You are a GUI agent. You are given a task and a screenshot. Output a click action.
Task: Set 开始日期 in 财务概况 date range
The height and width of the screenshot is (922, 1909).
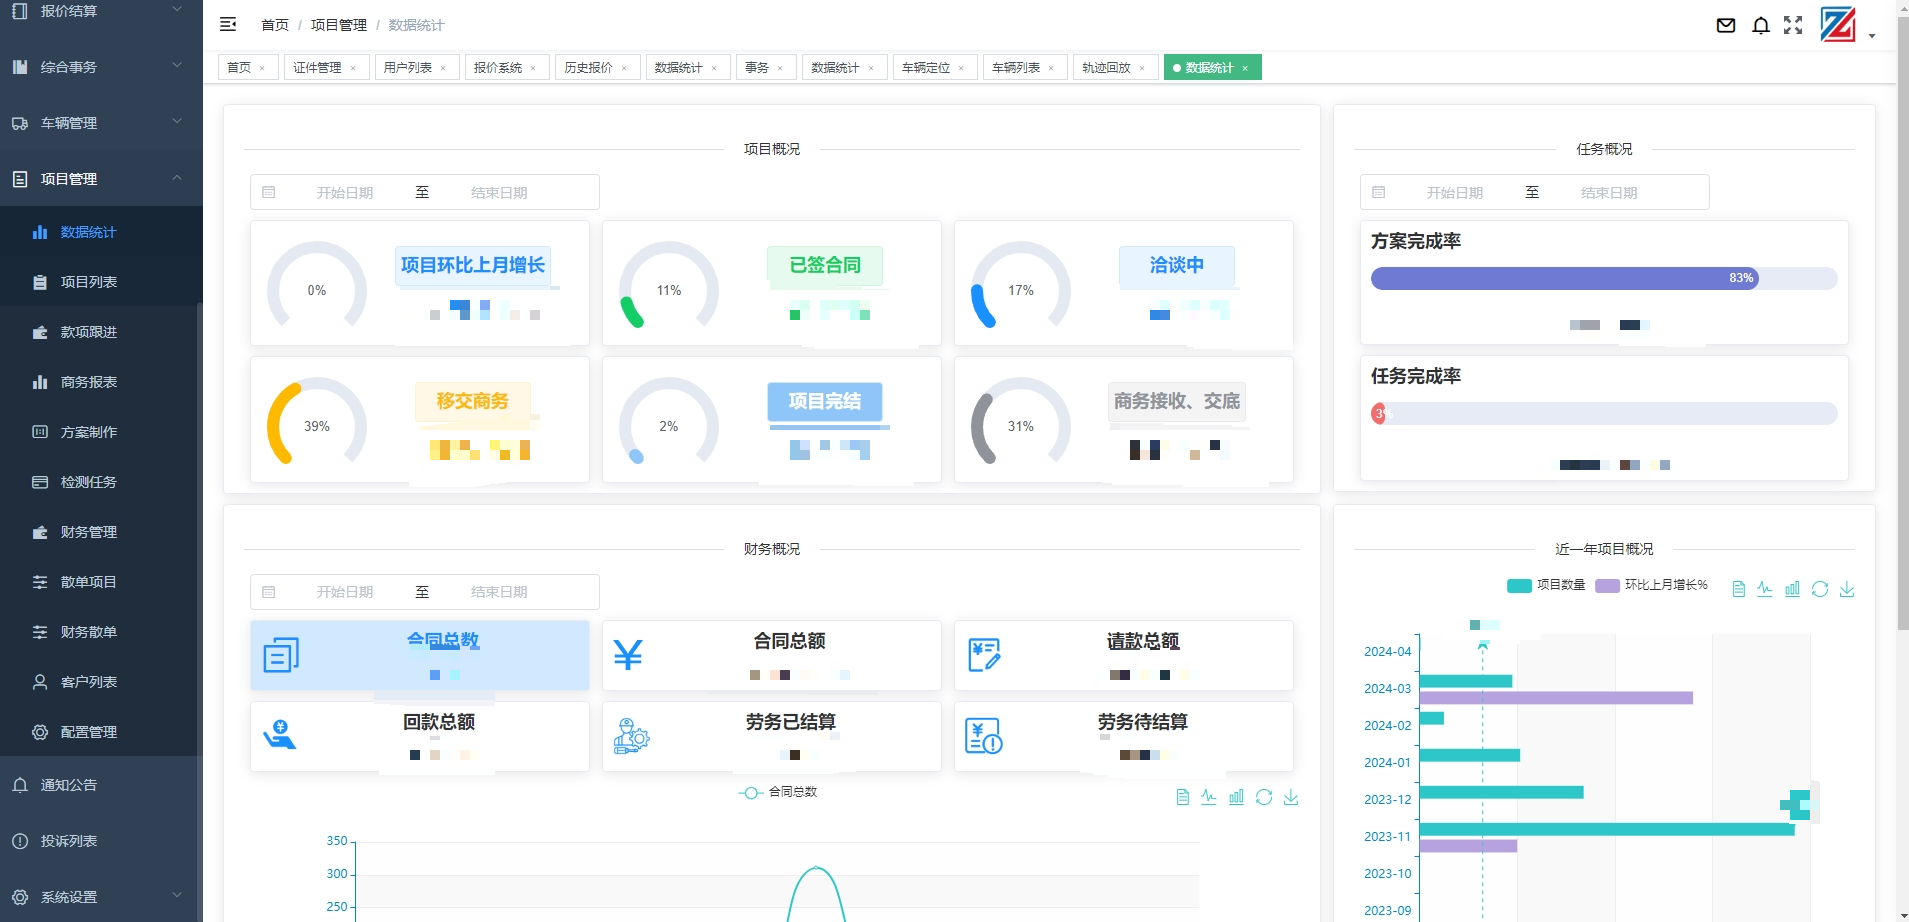345,592
